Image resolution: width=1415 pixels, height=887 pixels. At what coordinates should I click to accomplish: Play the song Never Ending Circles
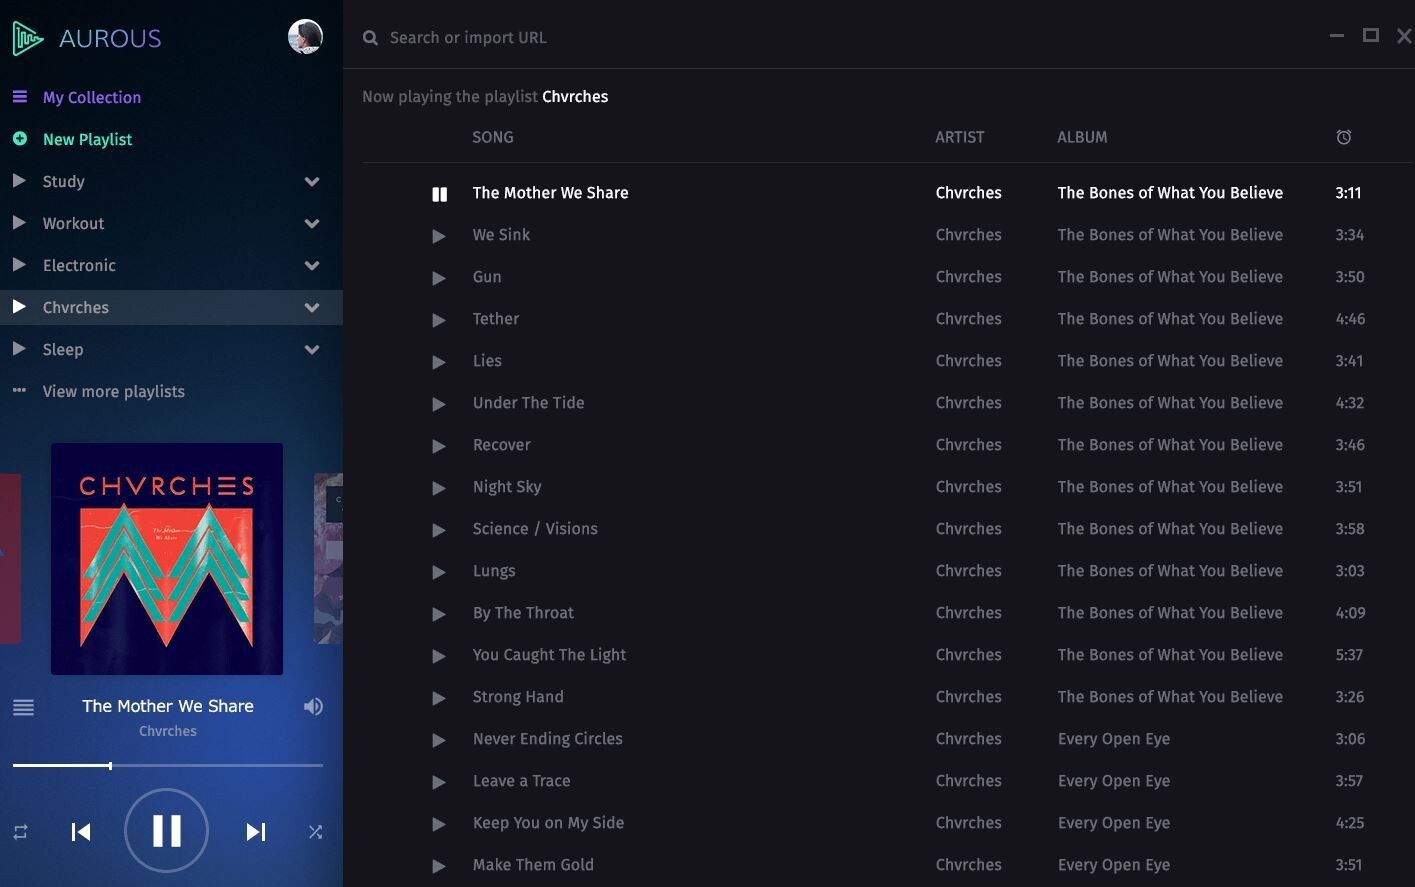pos(439,740)
